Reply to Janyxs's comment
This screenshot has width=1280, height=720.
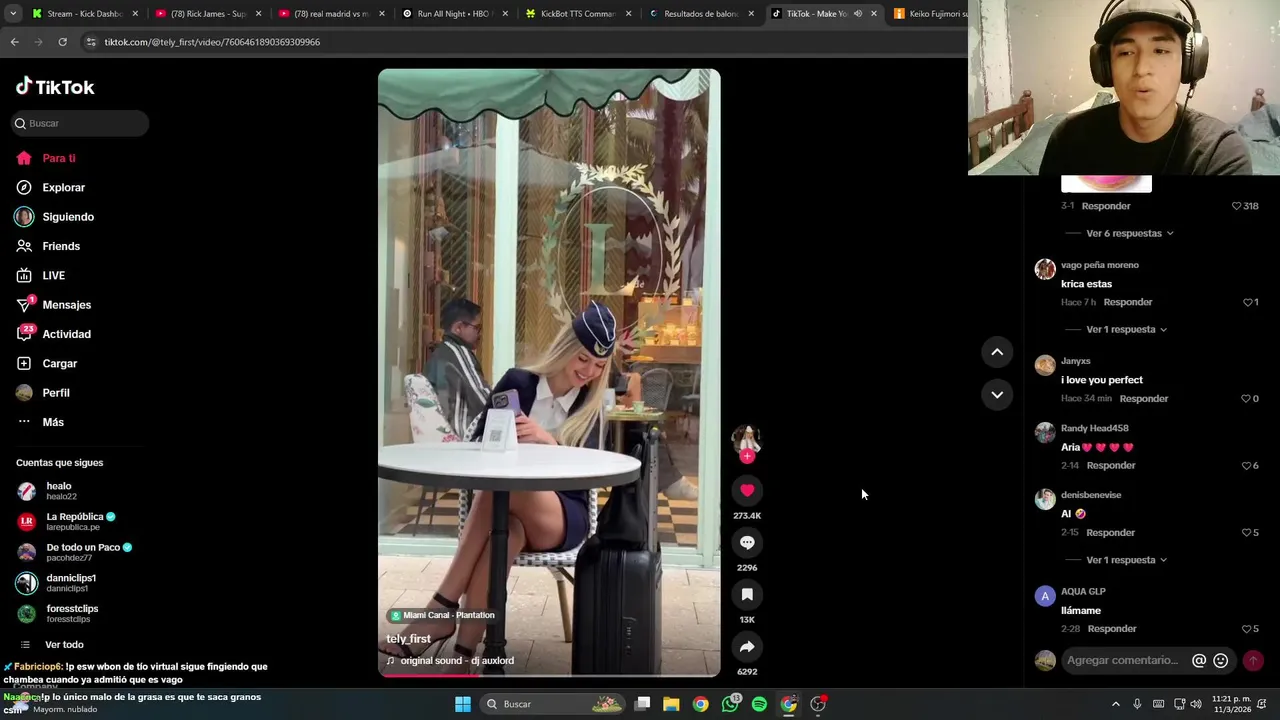pyautogui.click(x=1144, y=398)
